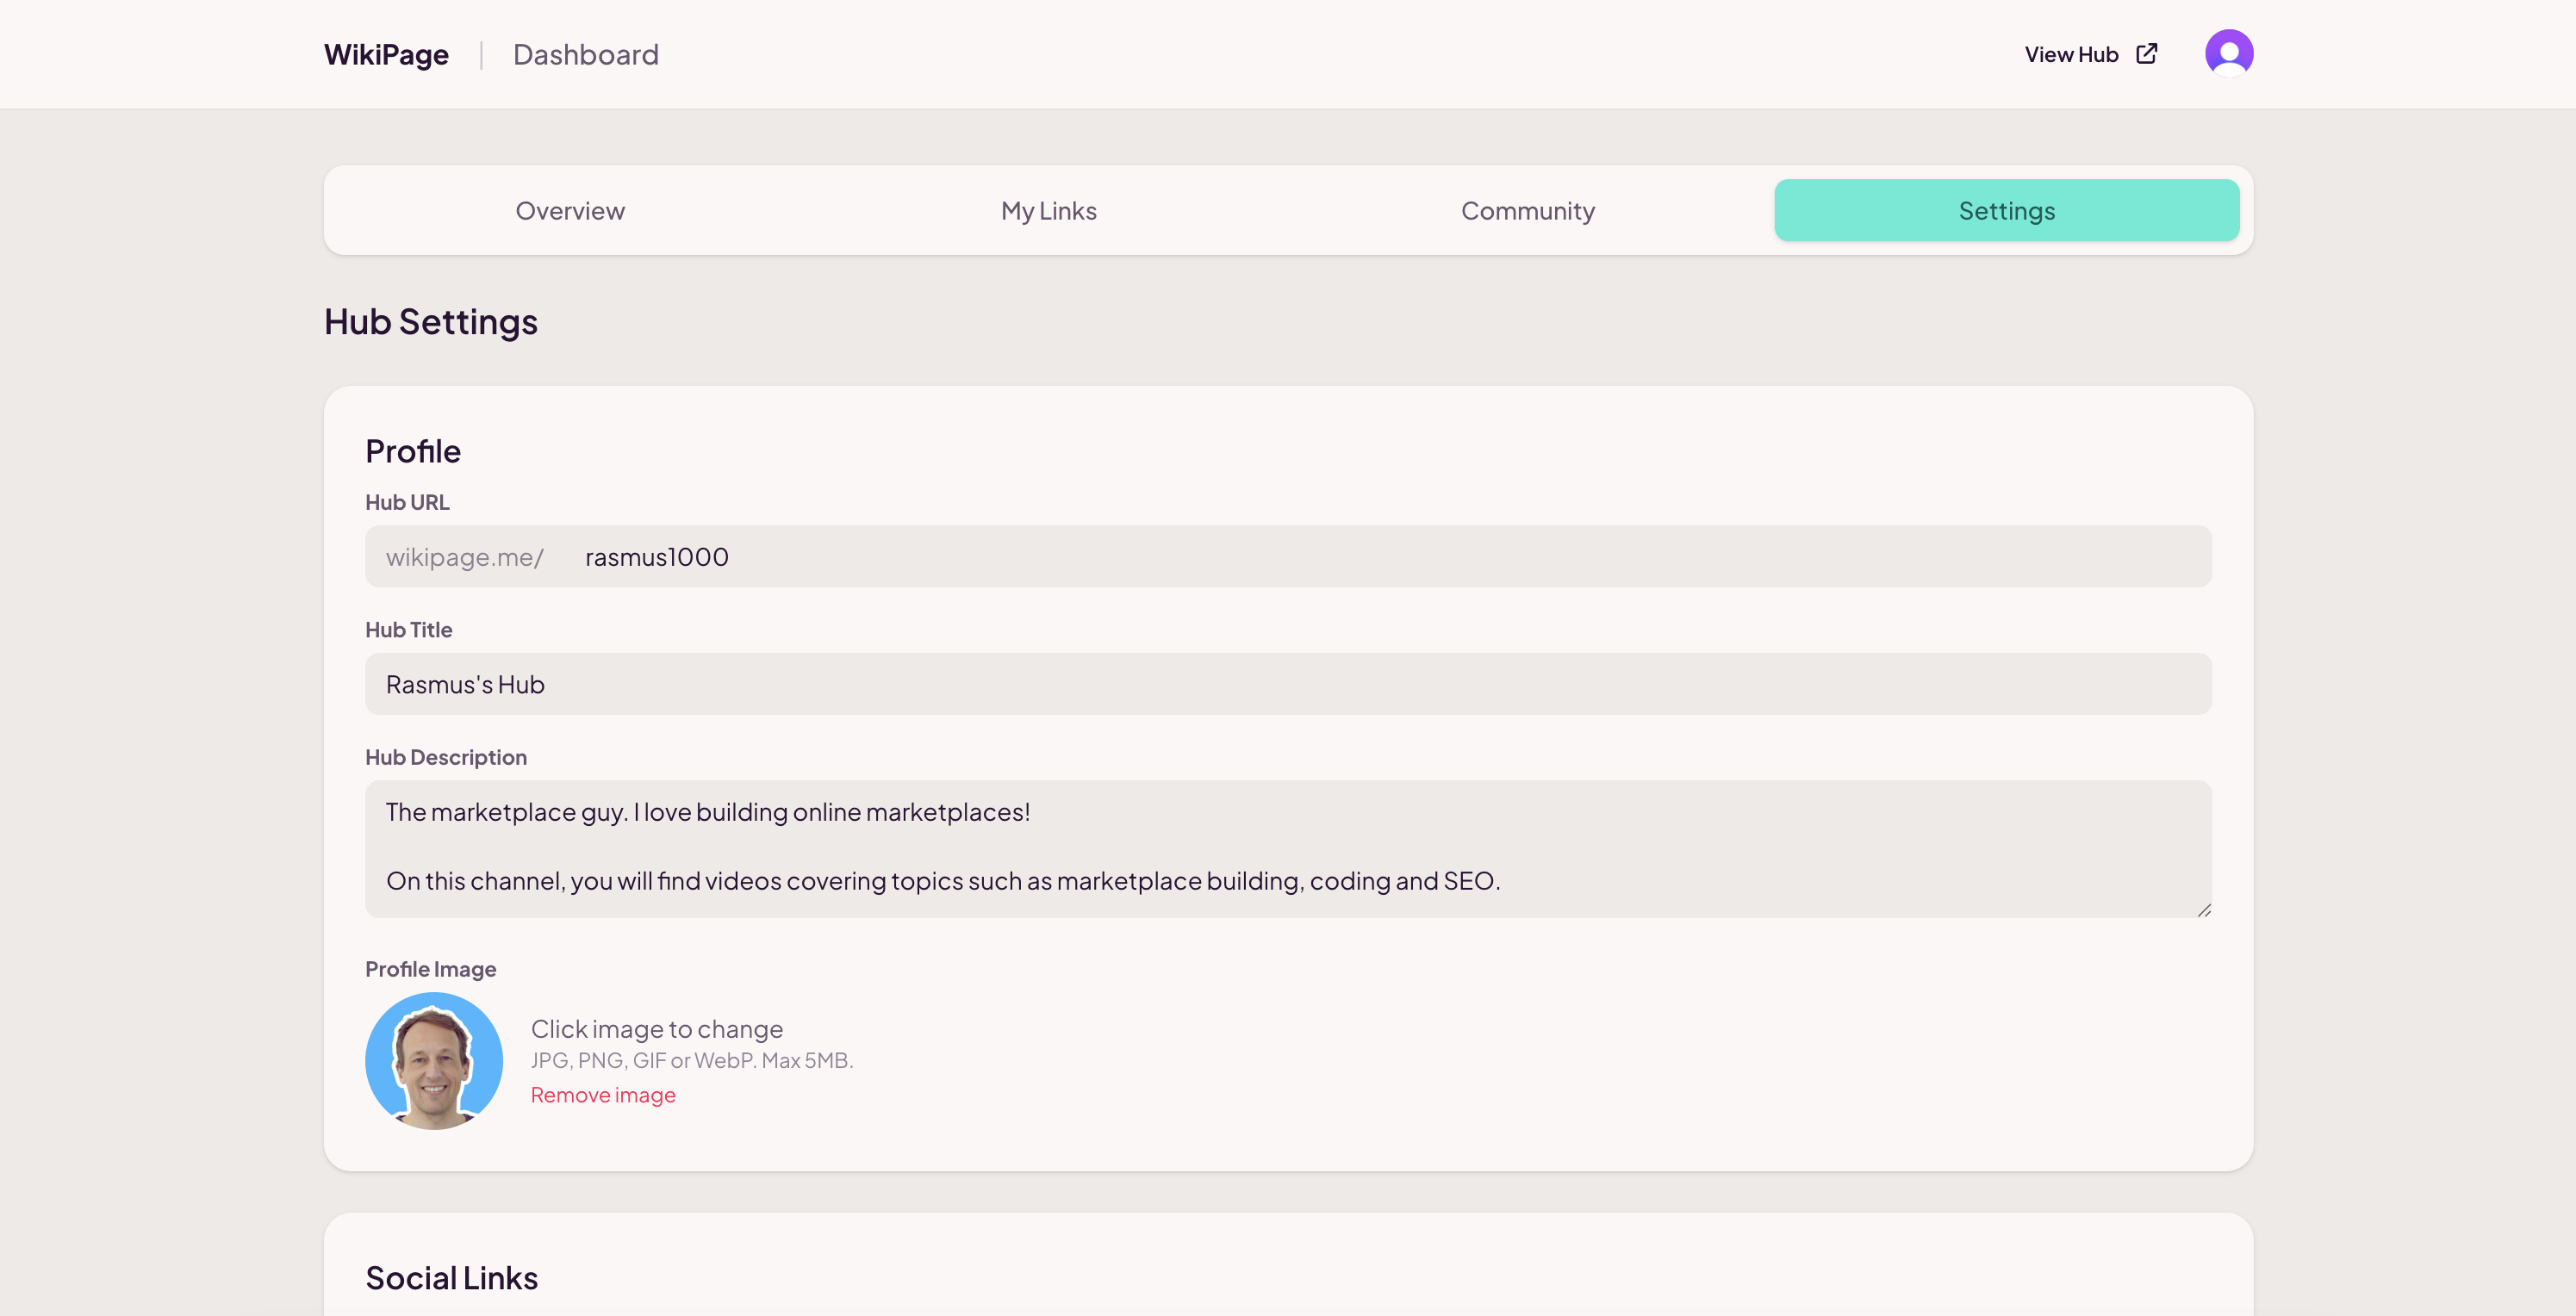
Task: Click the purple user avatar icon
Action: tap(2228, 53)
